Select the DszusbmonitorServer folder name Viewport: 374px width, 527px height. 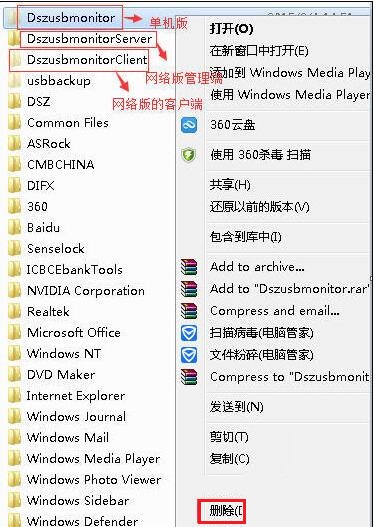[x=89, y=39]
